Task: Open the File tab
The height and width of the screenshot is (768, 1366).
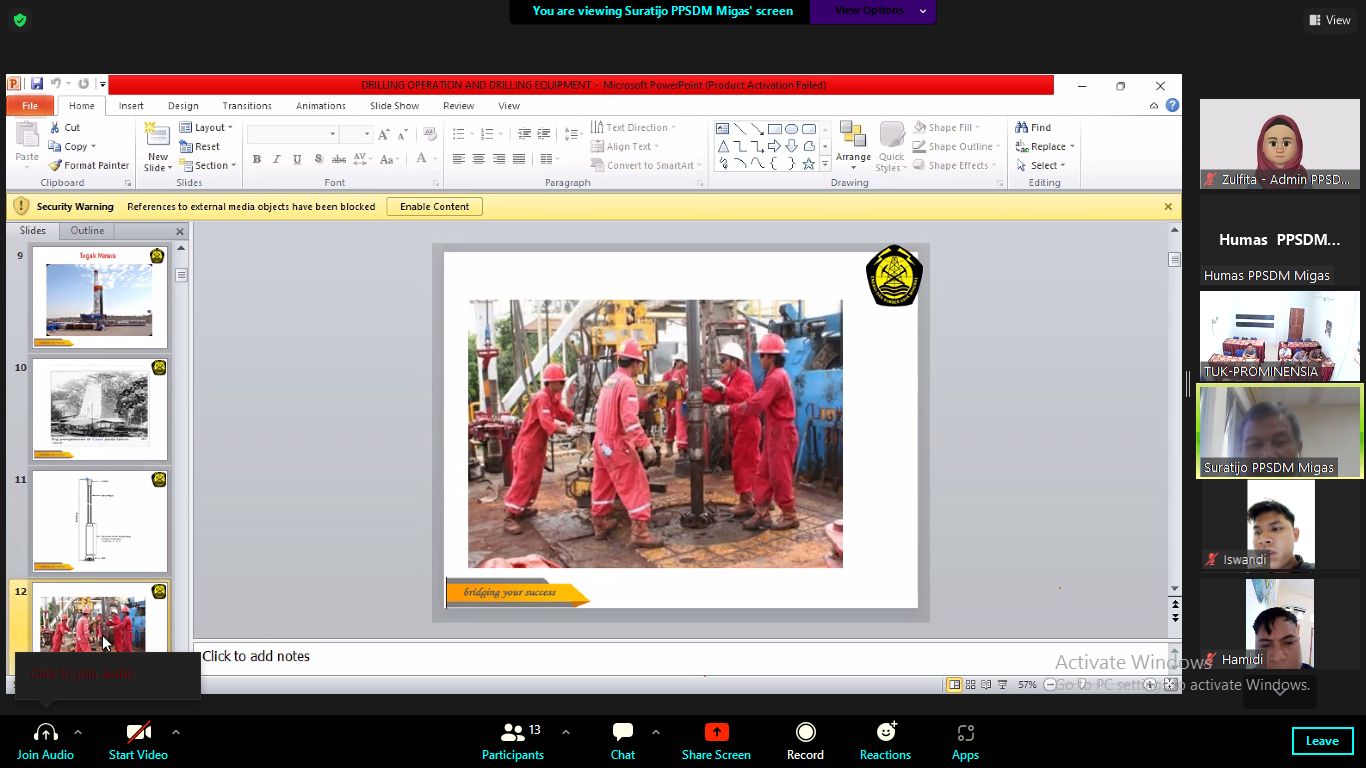Action: (30, 106)
